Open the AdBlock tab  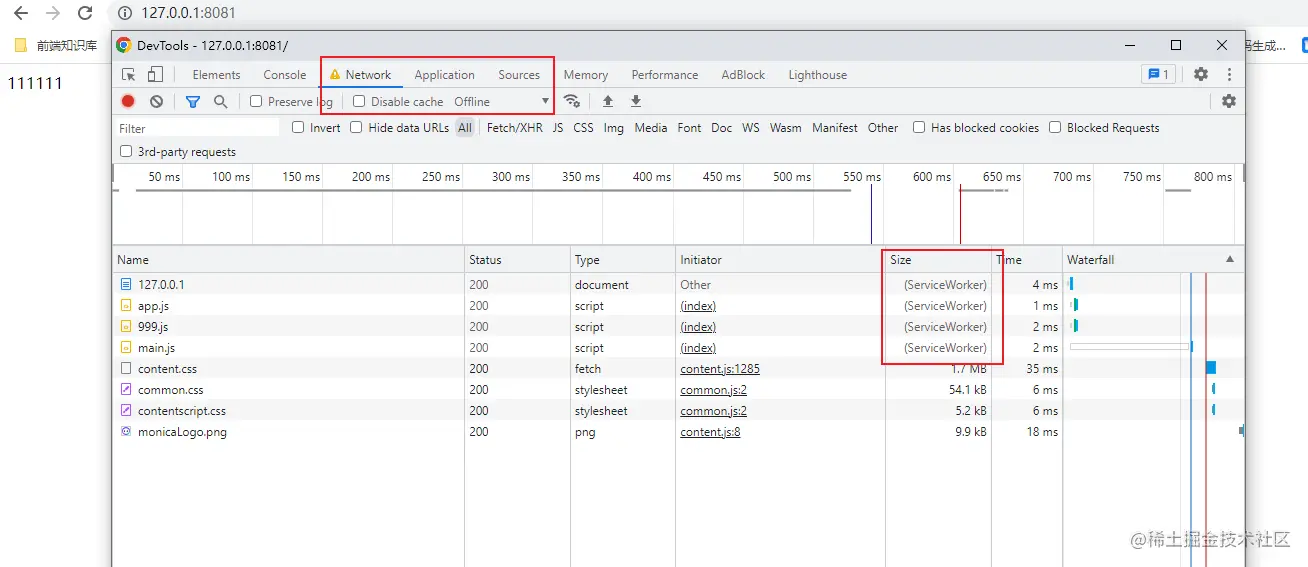pos(743,75)
